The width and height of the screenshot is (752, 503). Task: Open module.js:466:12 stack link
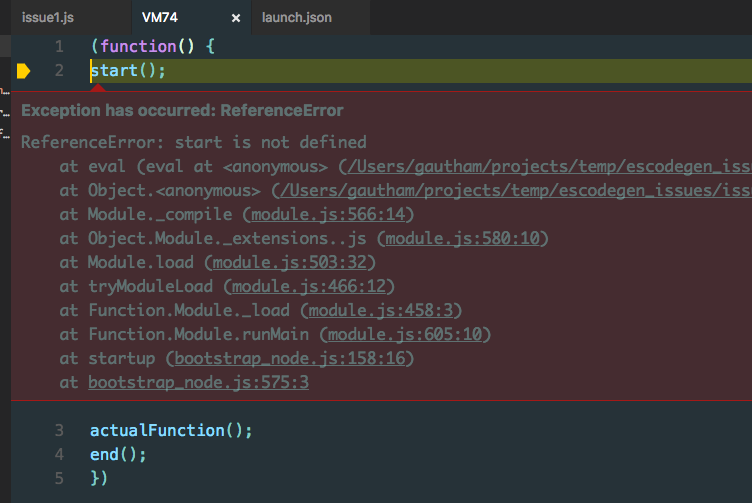point(309,286)
